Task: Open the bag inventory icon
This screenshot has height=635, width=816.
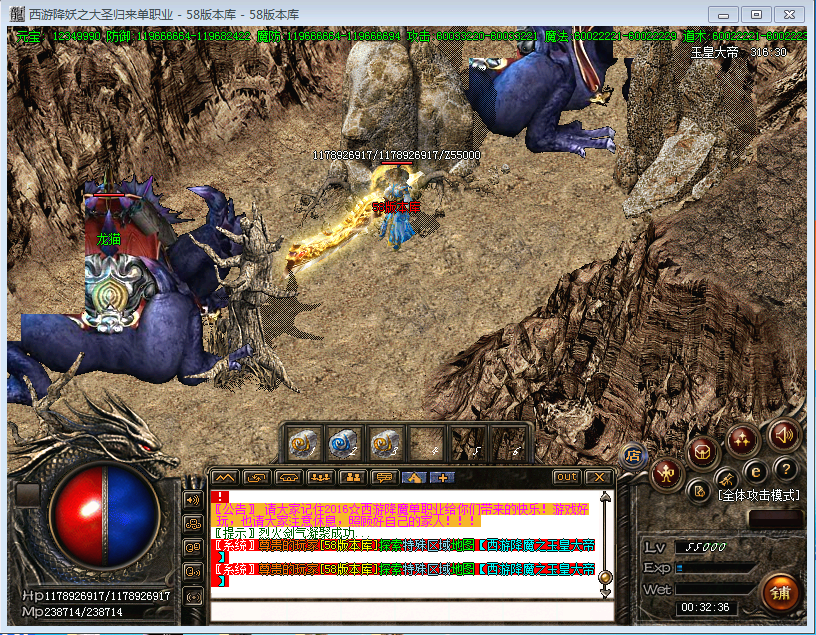Action: pyautogui.click(x=703, y=453)
